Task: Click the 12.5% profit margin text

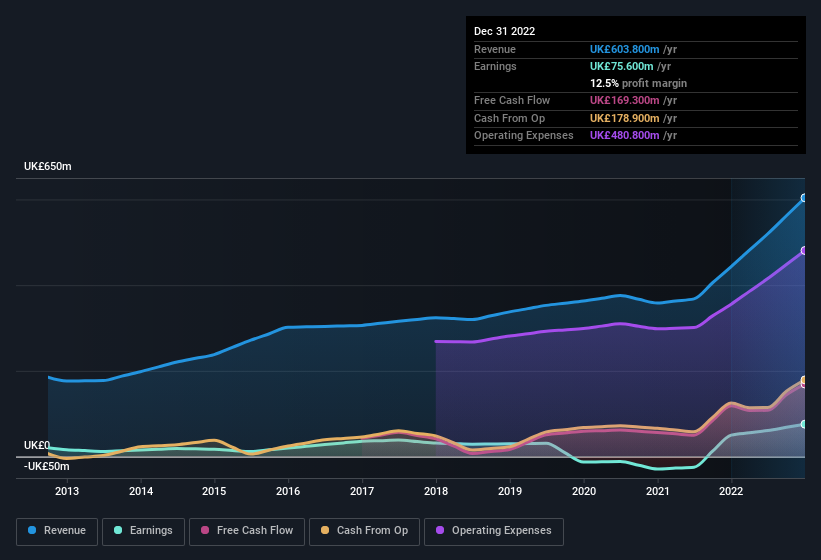Action: pos(638,83)
